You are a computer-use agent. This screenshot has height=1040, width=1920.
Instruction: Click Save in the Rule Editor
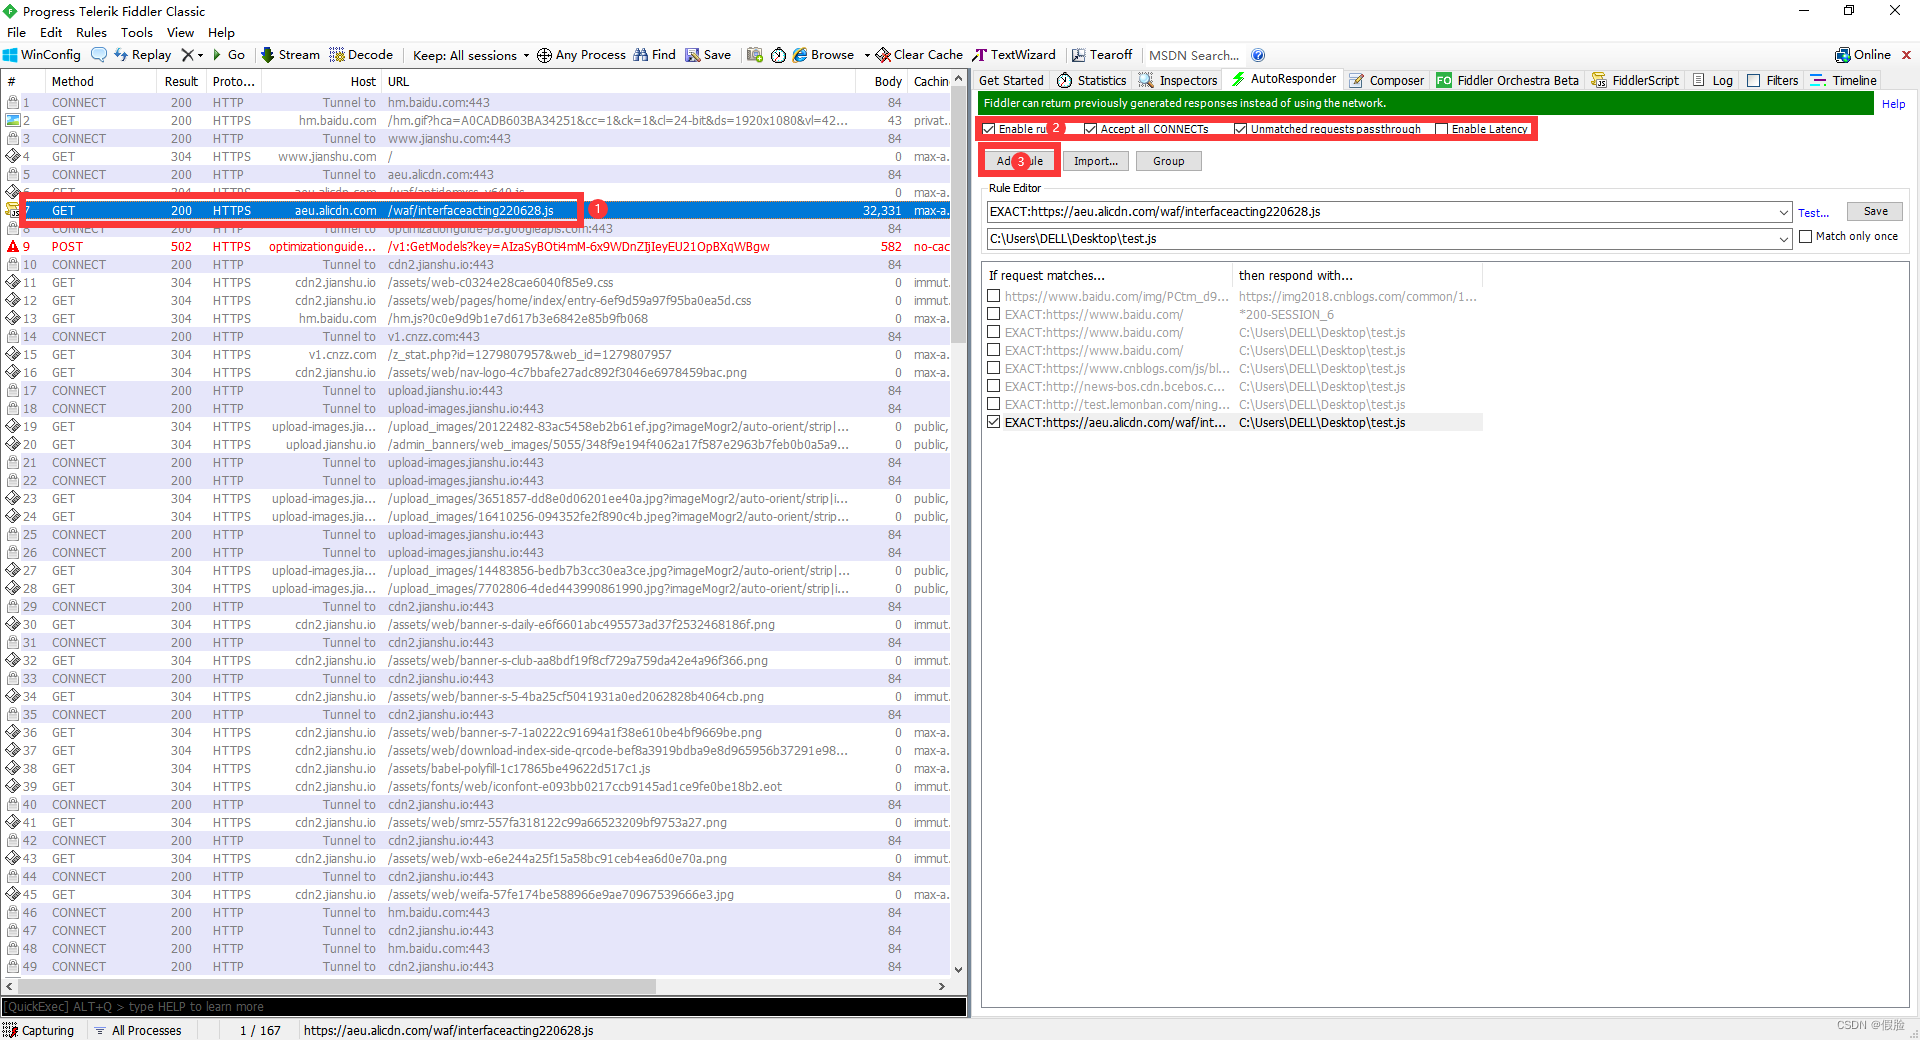tap(1875, 211)
